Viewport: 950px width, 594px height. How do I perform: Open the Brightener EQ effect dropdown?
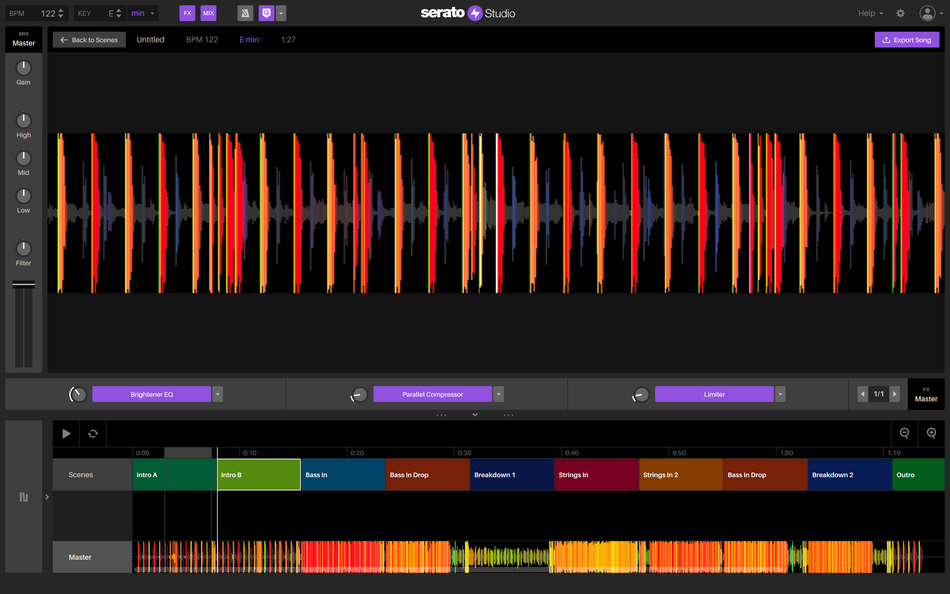point(217,394)
